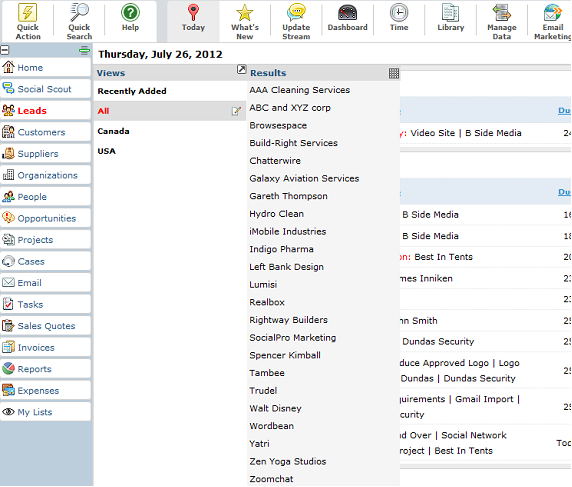Click the Results grid view icon
Image resolution: width=572 pixels, height=487 pixels.
[394, 73]
